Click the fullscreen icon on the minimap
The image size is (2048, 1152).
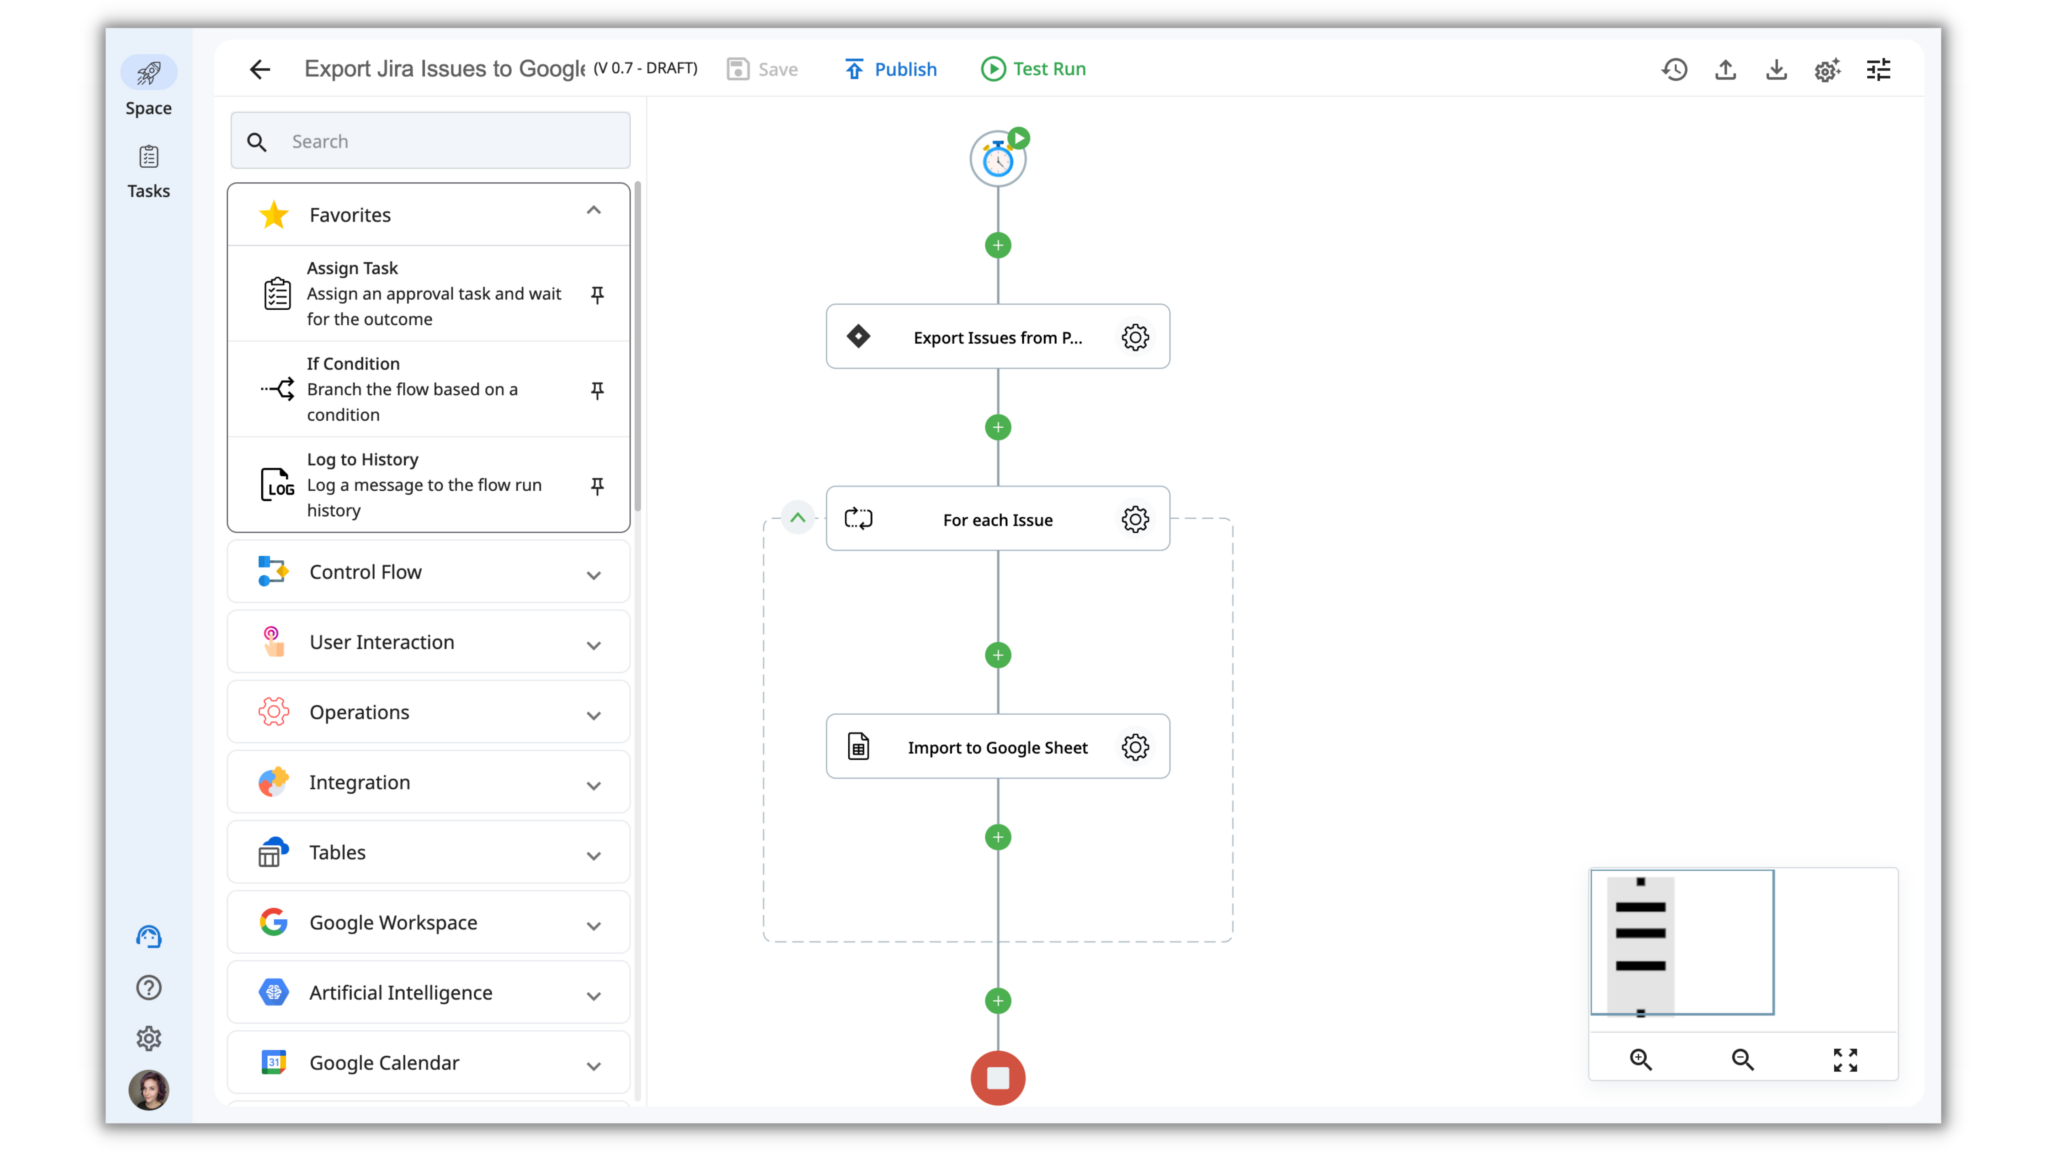click(x=1846, y=1058)
